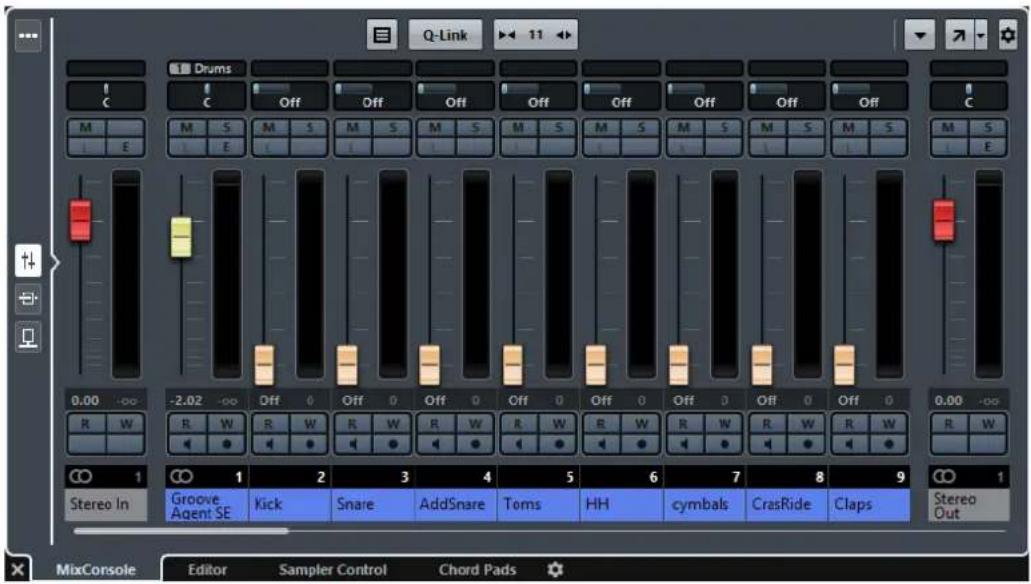Click the three-dots toolbar button top left
Screen dimensions: 1031x584
(28, 36)
